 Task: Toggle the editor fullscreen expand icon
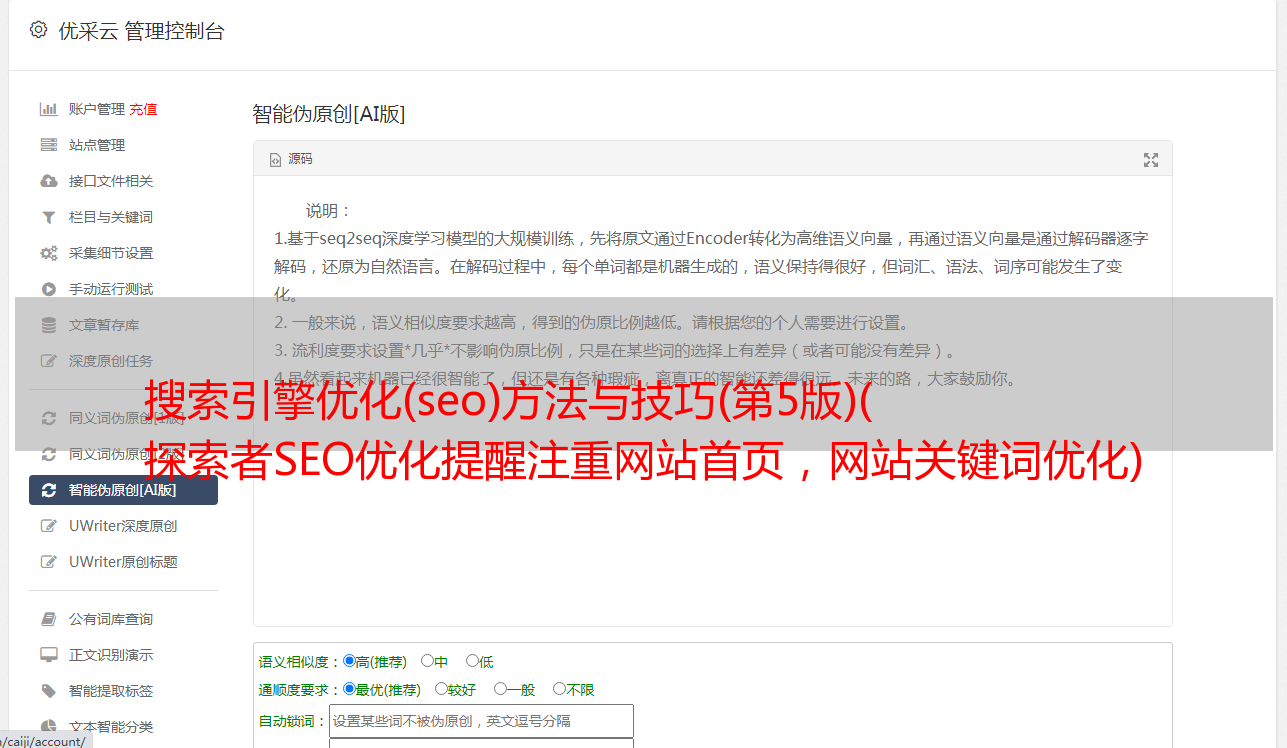[1151, 160]
